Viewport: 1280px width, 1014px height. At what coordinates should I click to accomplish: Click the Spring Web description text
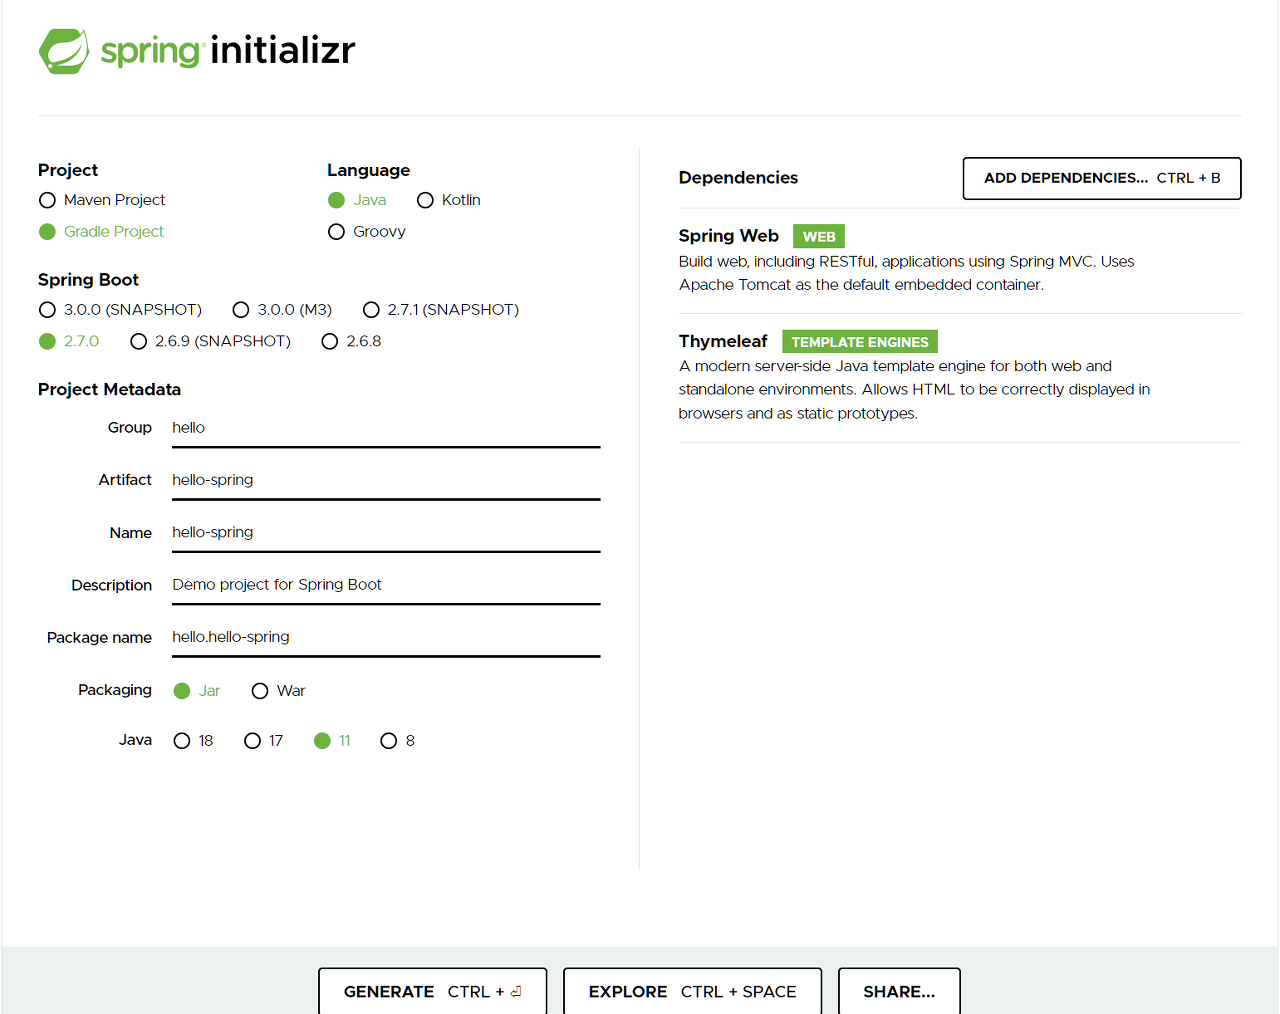[906, 273]
